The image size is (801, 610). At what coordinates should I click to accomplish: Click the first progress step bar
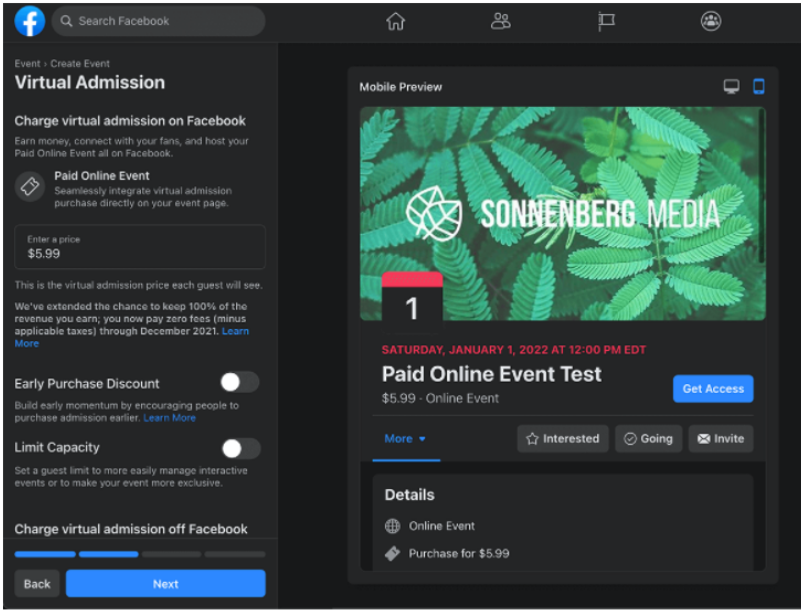coord(45,554)
